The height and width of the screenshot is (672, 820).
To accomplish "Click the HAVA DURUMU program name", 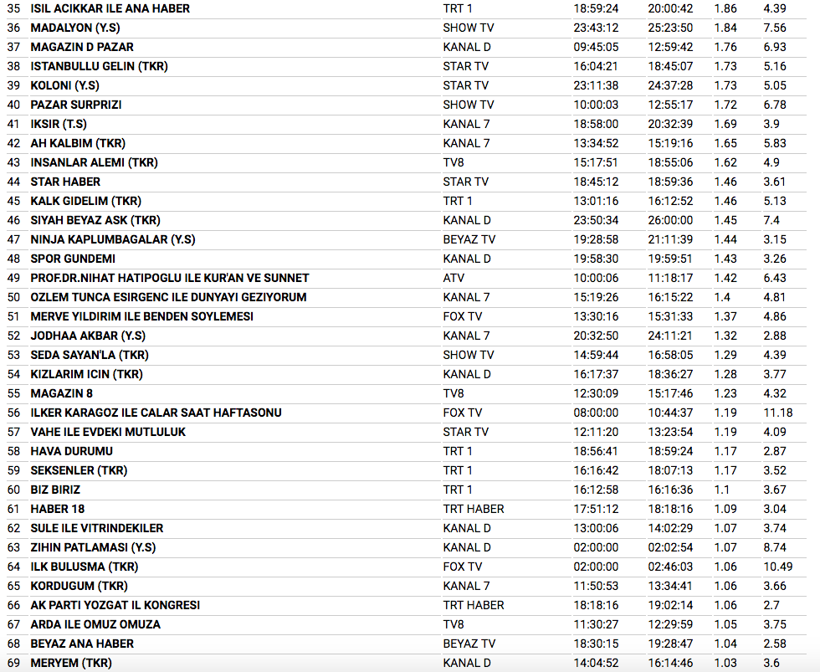I will 71,451.
